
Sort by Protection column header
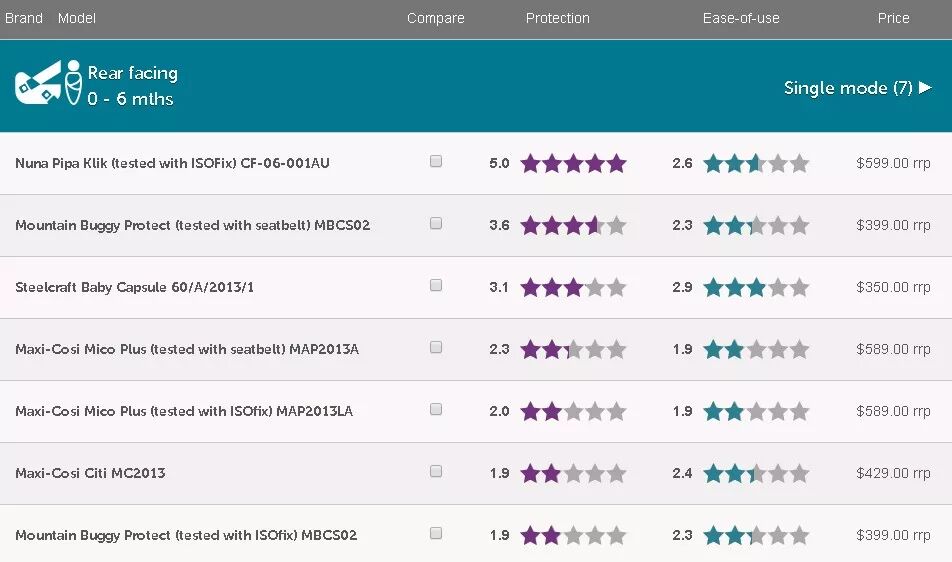tap(557, 18)
